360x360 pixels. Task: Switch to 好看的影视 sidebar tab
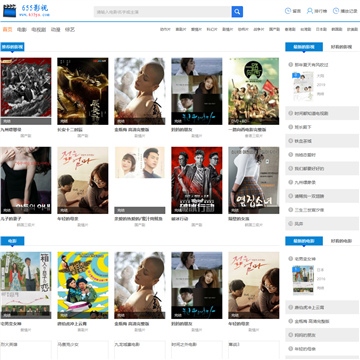click(x=341, y=47)
